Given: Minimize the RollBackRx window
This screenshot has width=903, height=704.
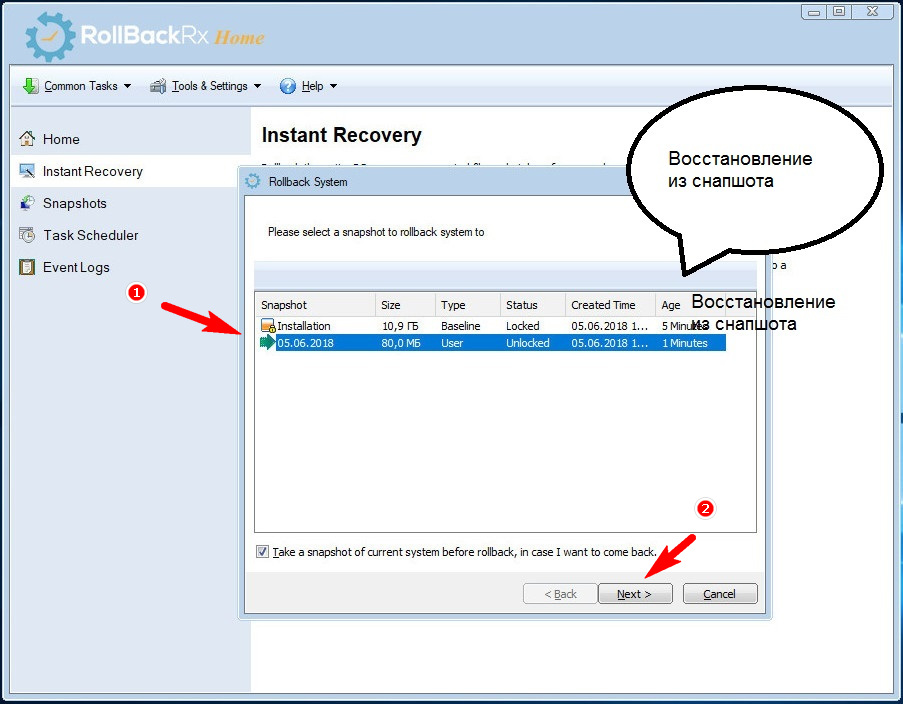Looking at the screenshot, I should [x=814, y=12].
